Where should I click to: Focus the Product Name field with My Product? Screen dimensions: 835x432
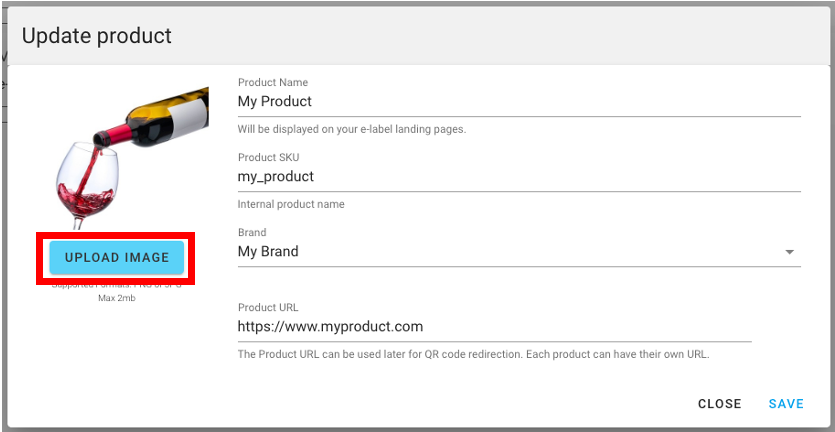pyautogui.click(x=518, y=101)
